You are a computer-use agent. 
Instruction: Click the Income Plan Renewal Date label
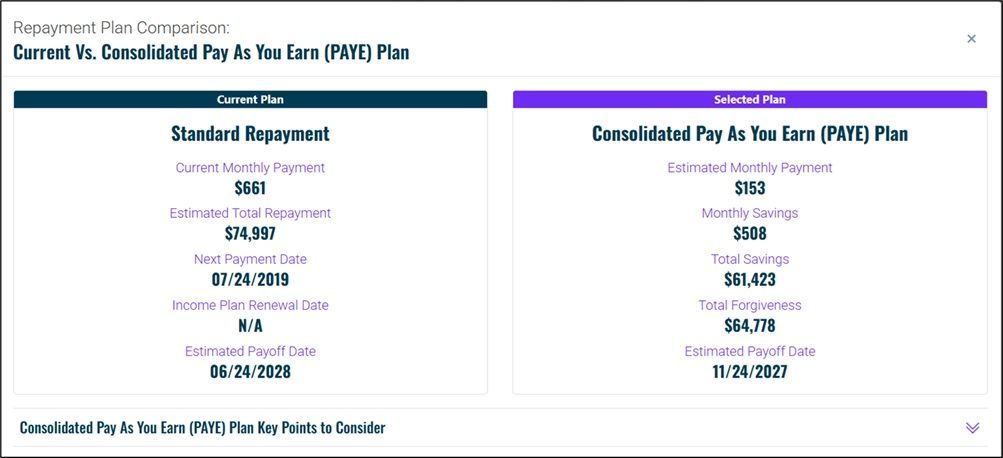coord(250,305)
